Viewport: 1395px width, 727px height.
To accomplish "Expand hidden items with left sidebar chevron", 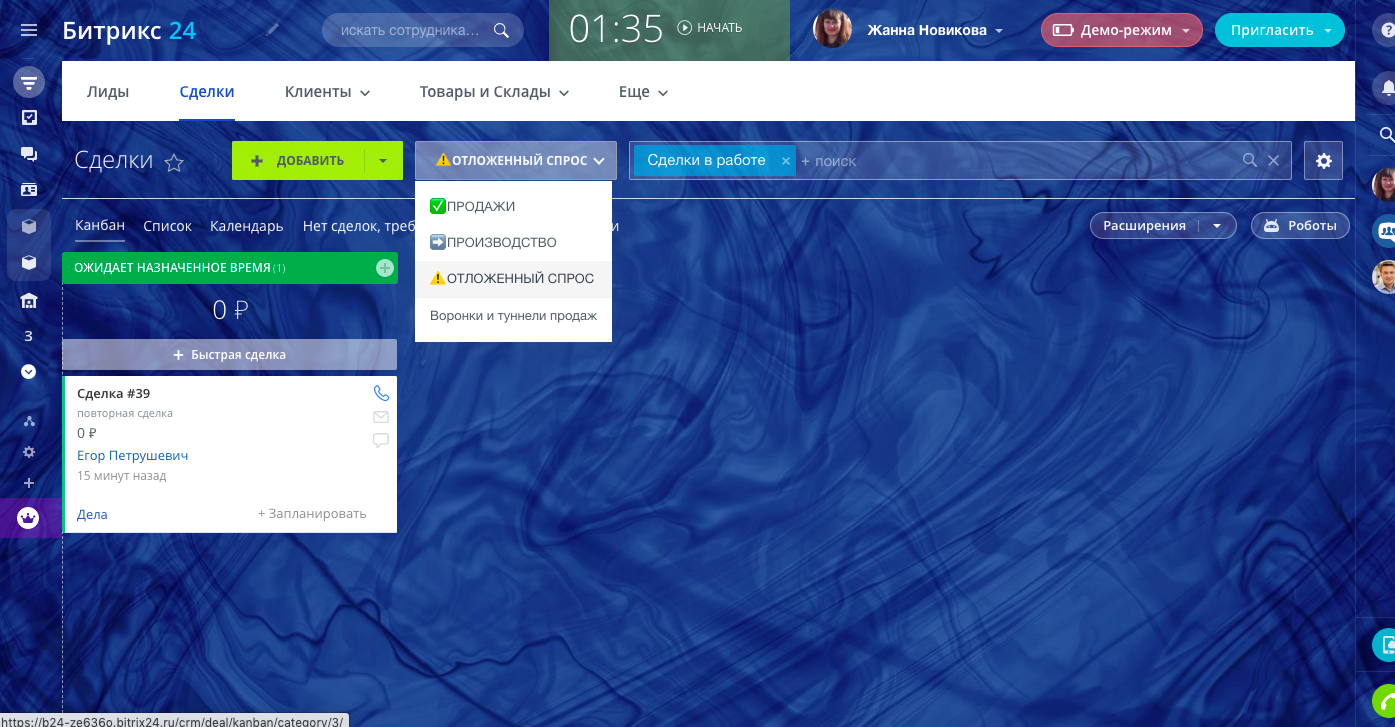I will point(29,371).
